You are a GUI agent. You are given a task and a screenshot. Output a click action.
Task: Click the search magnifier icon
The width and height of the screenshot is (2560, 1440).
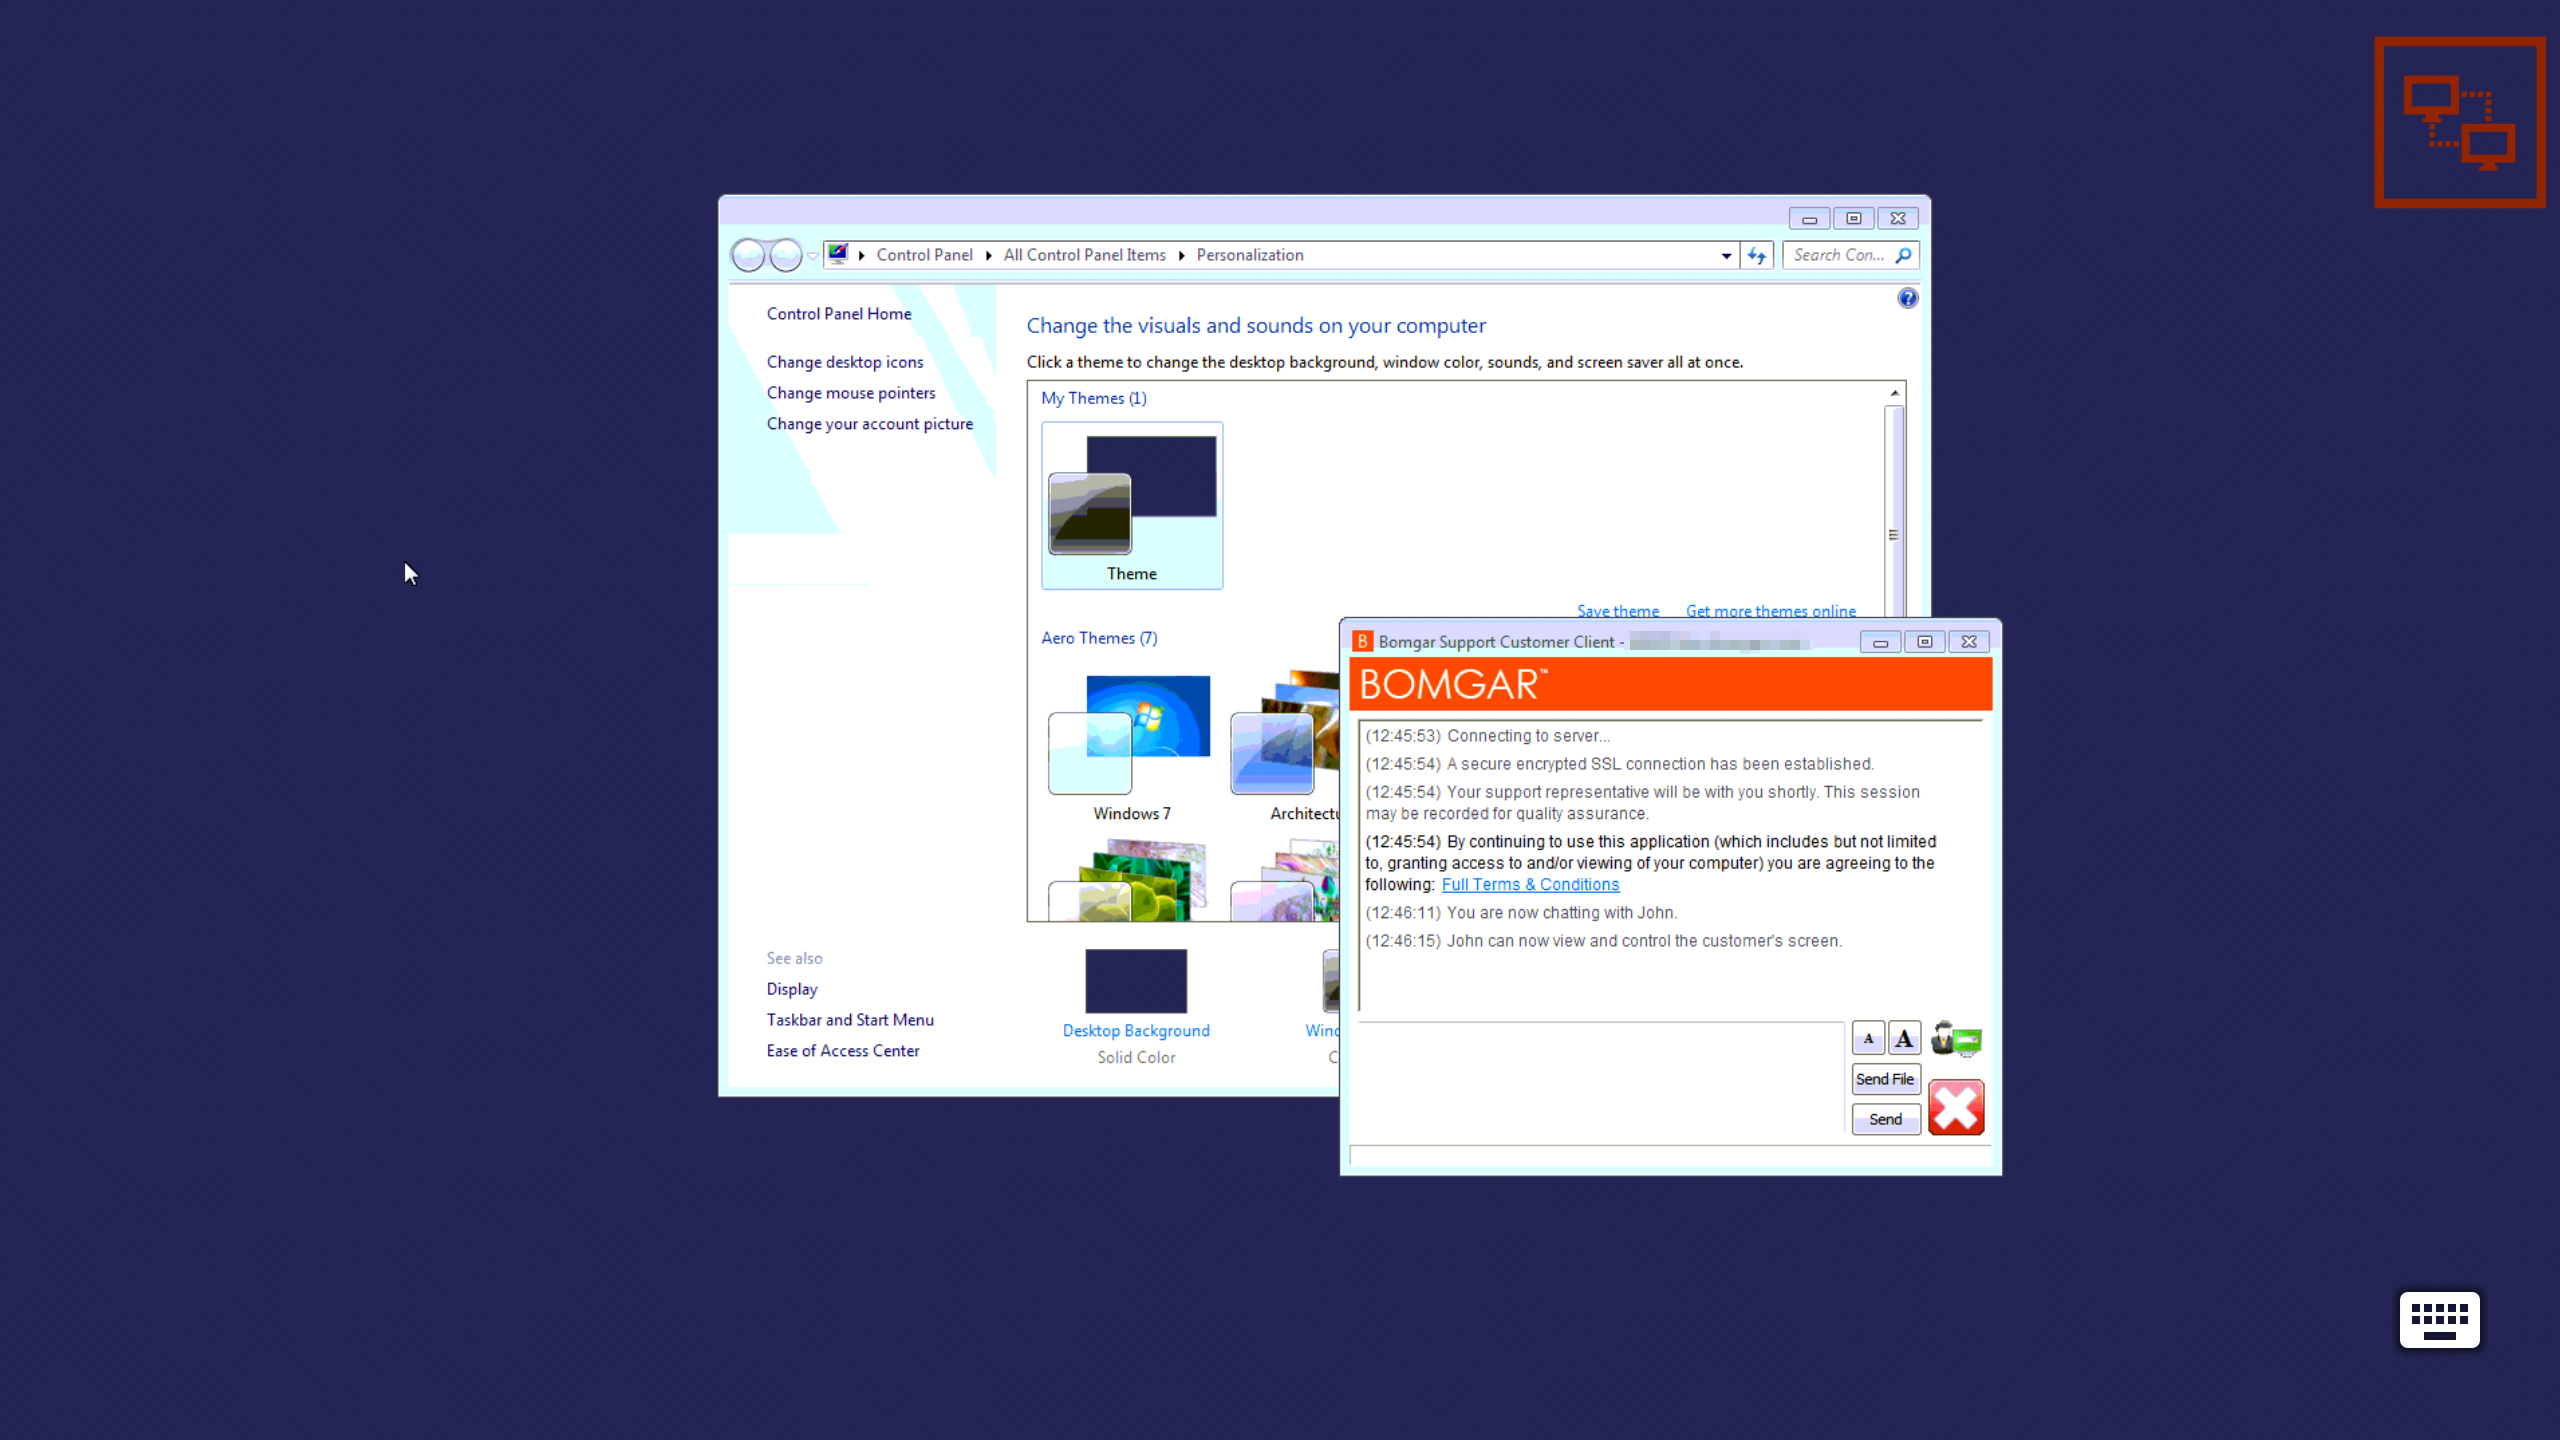click(1903, 255)
